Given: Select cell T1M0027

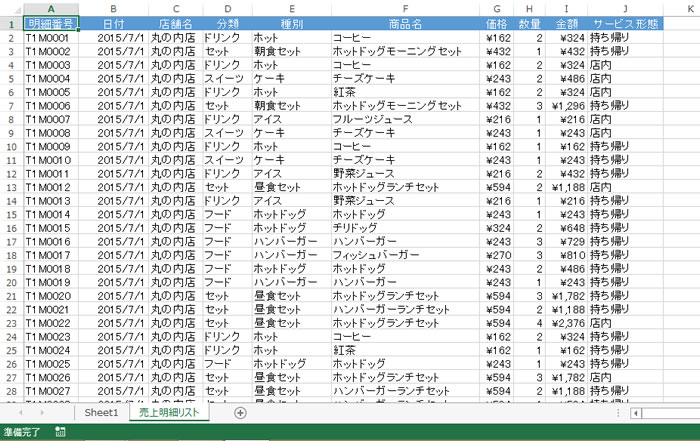Looking at the screenshot, I should point(51,391).
